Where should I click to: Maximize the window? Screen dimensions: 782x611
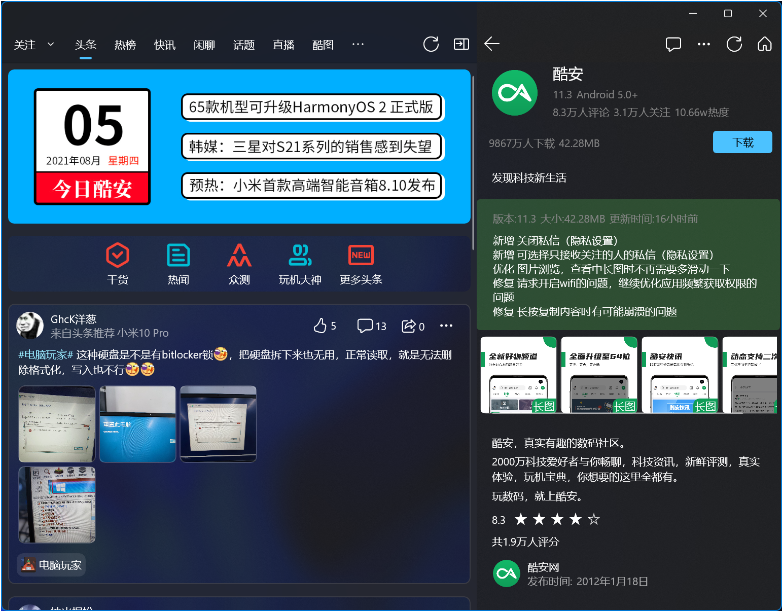(x=728, y=13)
